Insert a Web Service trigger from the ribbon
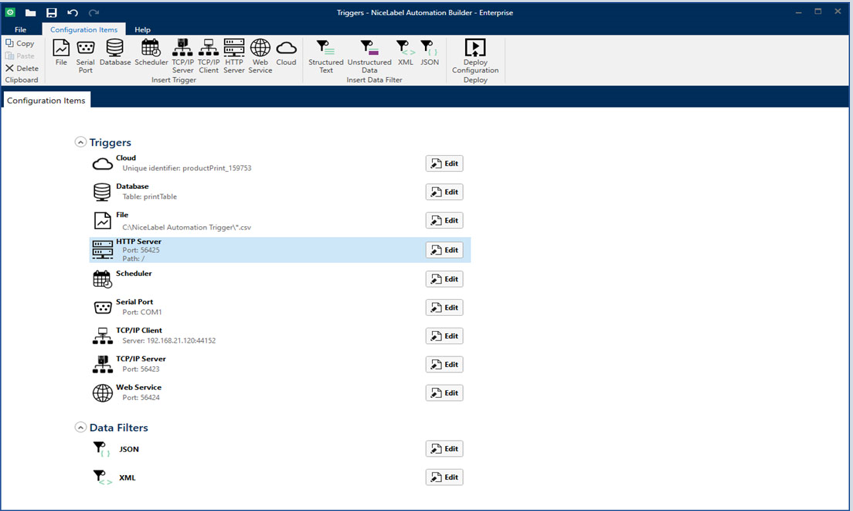 coord(260,56)
